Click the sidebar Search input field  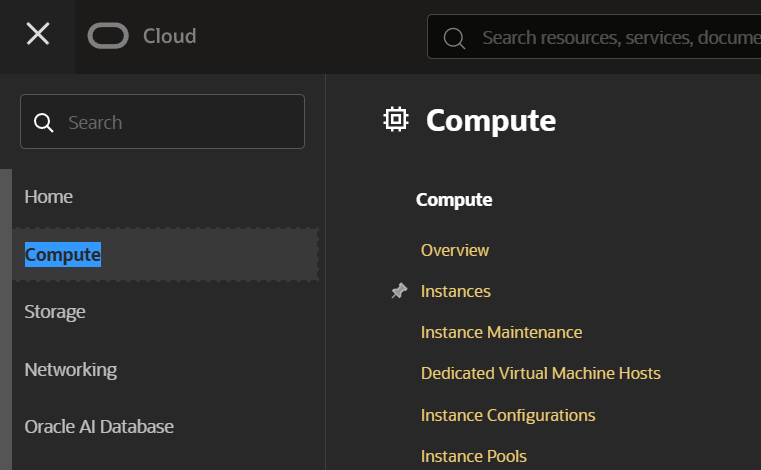point(162,122)
